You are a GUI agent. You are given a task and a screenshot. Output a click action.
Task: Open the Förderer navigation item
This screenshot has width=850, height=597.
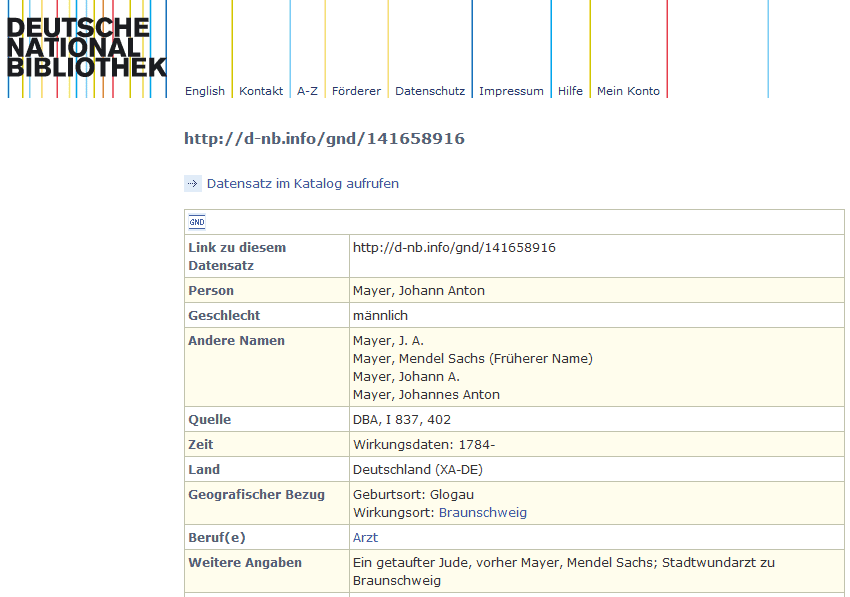point(356,91)
